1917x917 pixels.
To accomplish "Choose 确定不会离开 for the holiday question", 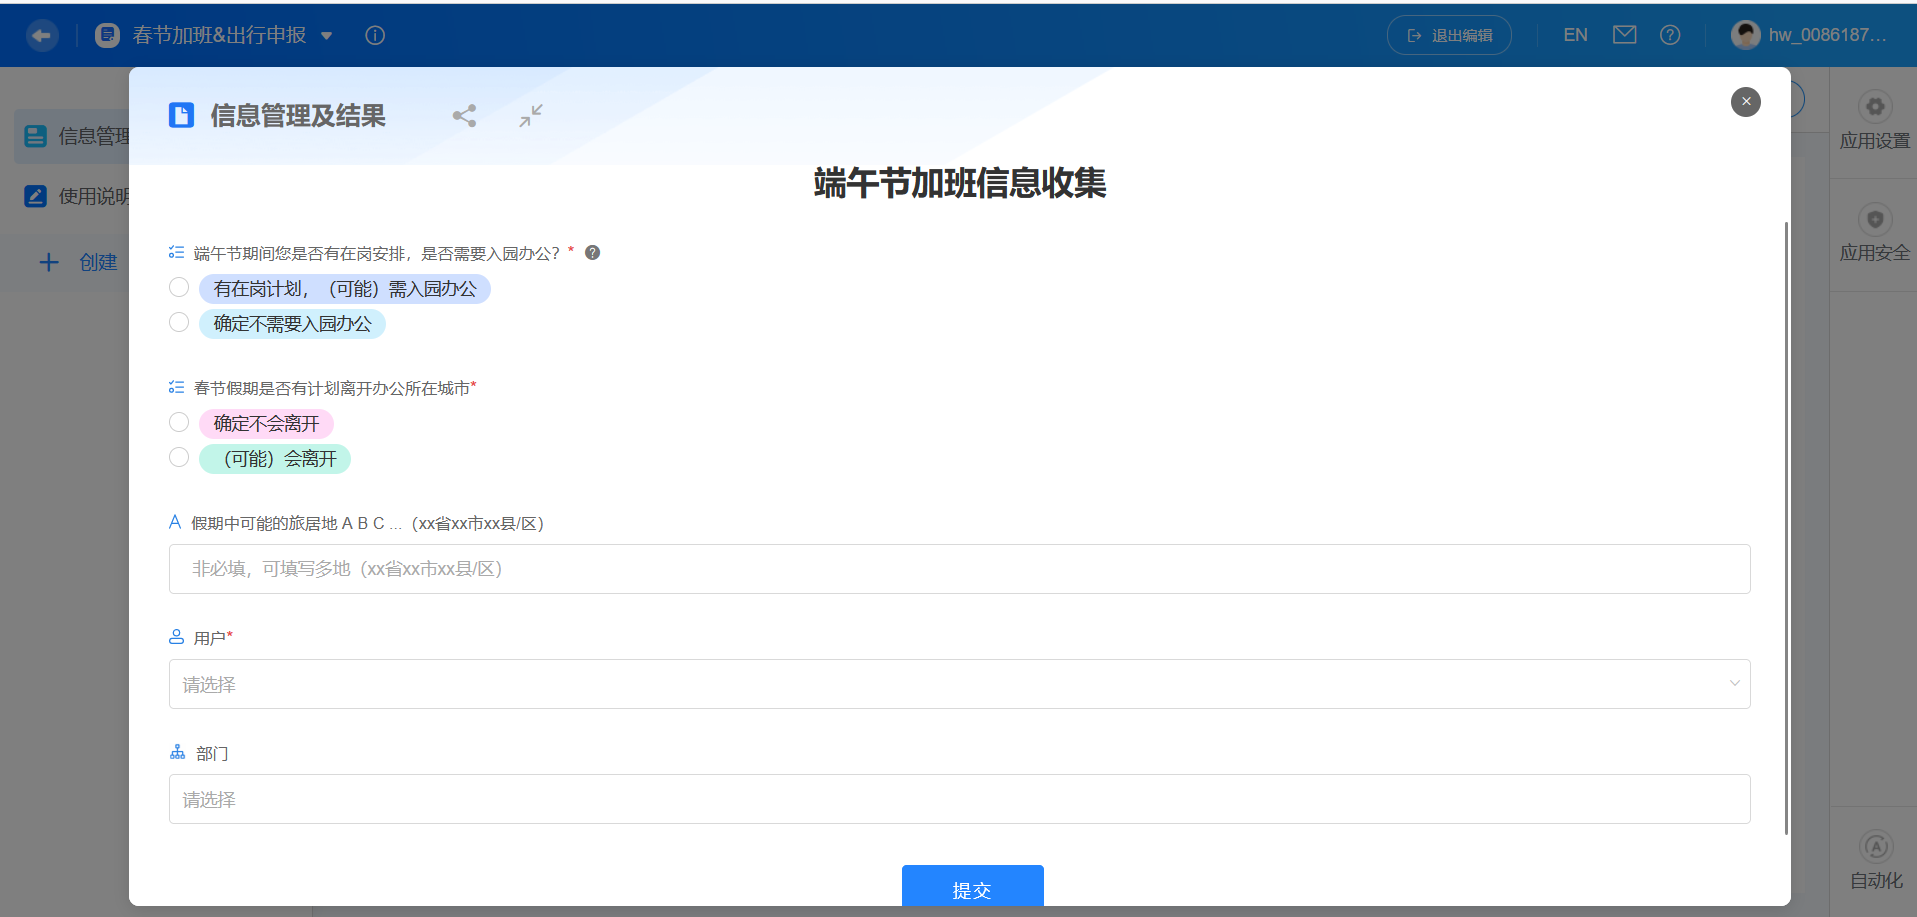I will point(179,422).
